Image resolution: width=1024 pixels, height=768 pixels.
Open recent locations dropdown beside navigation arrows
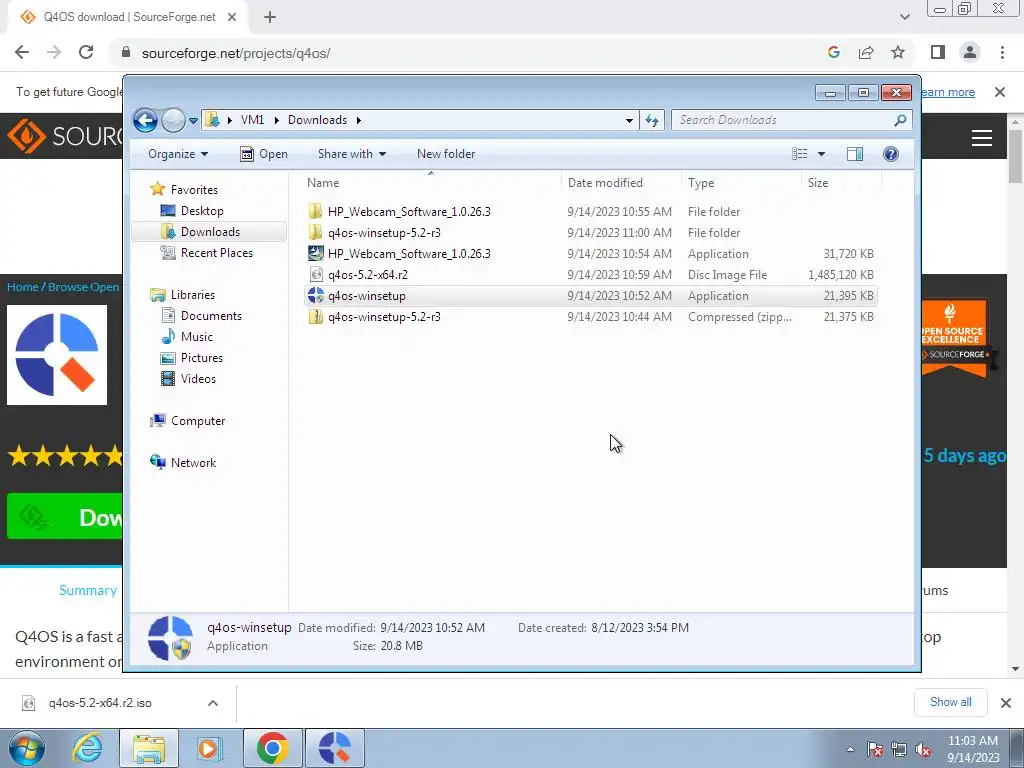tap(193, 121)
